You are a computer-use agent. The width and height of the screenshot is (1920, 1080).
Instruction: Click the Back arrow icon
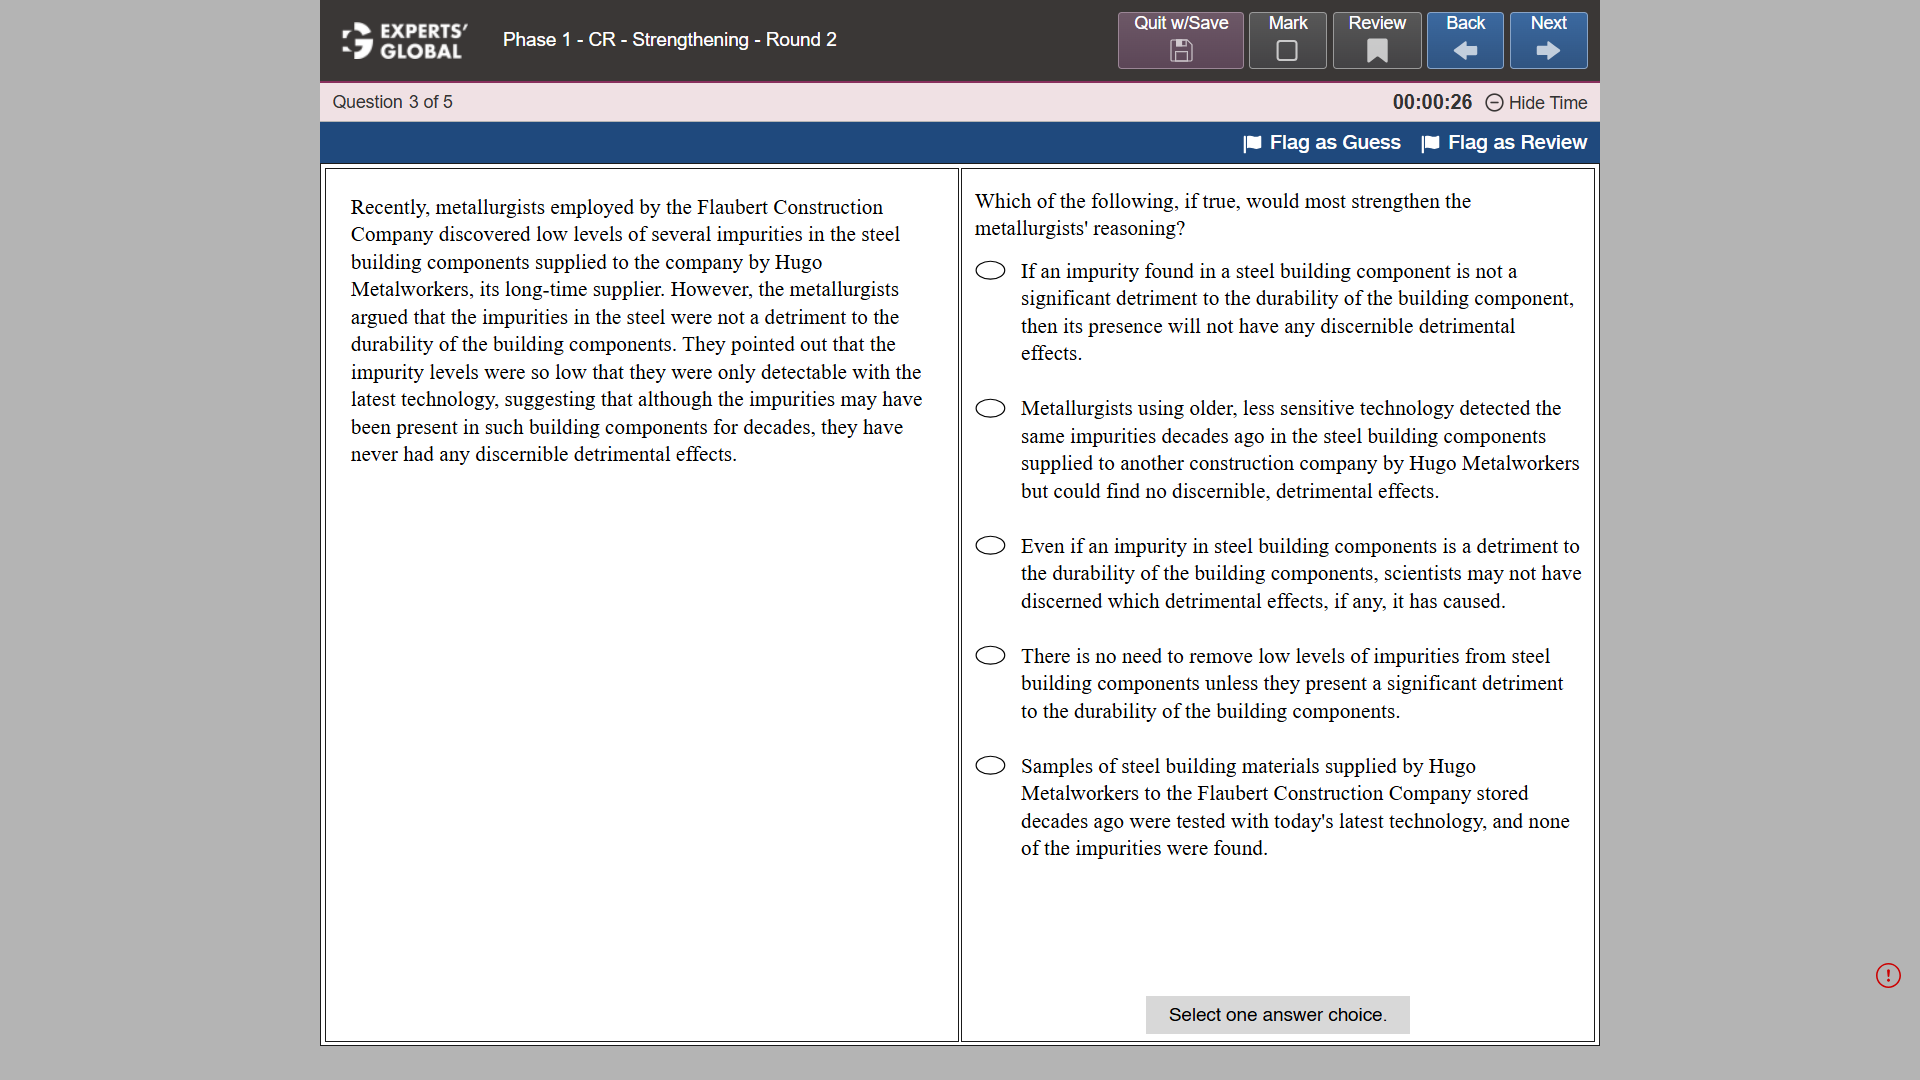tap(1465, 50)
